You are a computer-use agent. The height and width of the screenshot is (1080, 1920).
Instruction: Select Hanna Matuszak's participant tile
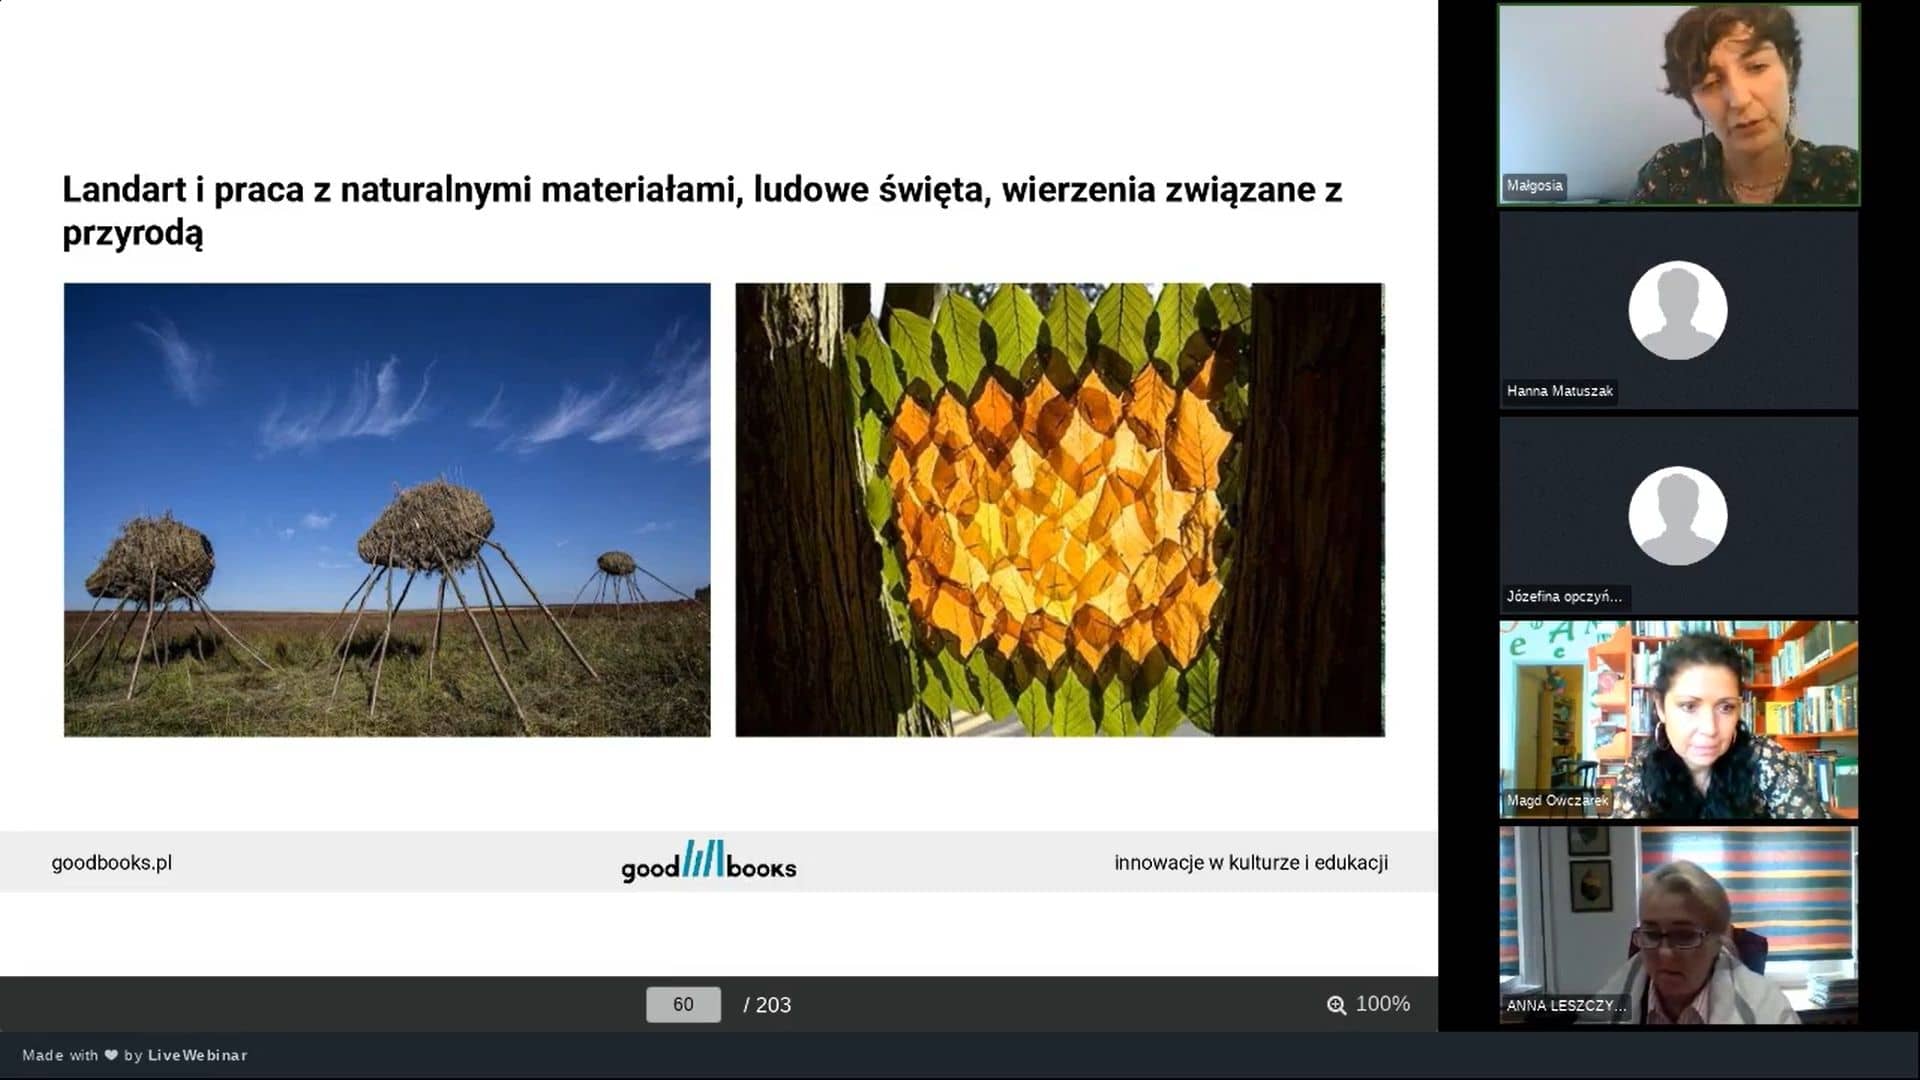pyautogui.click(x=1678, y=310)
